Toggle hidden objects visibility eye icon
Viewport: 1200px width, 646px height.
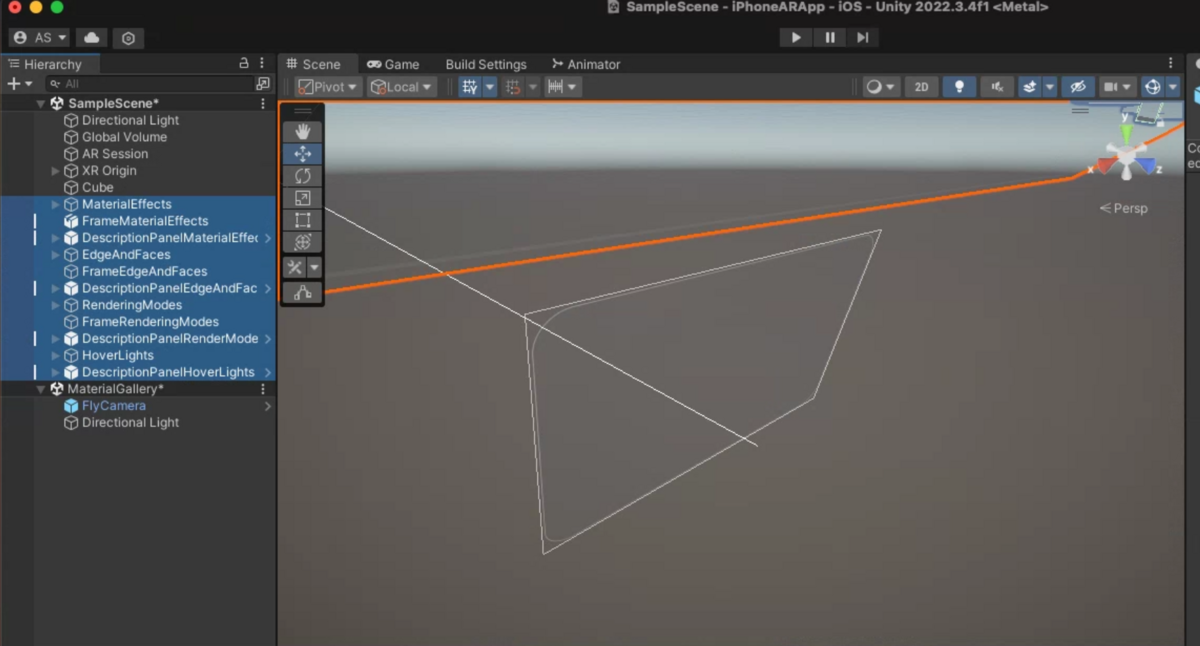pyautogui.click(x=1078, y=87)
